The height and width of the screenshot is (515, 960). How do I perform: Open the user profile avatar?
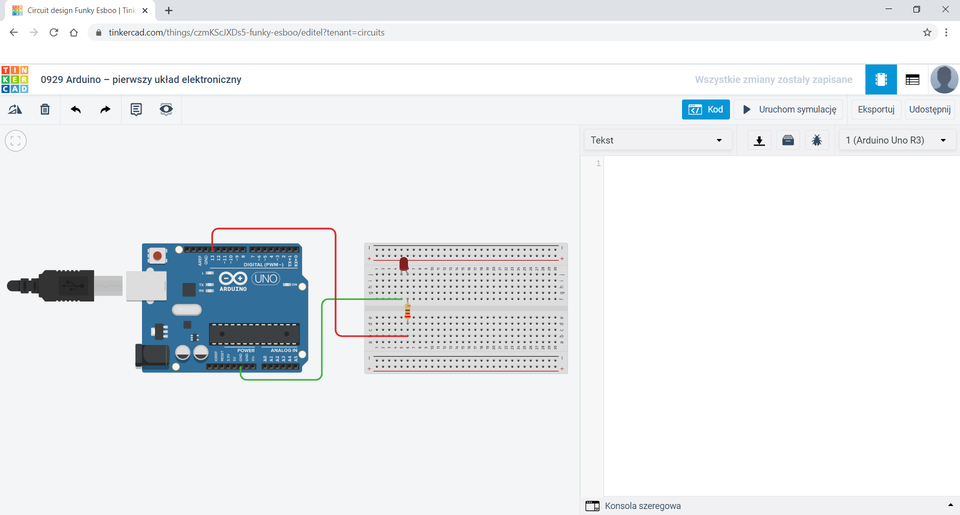click(x=944, y=80)
